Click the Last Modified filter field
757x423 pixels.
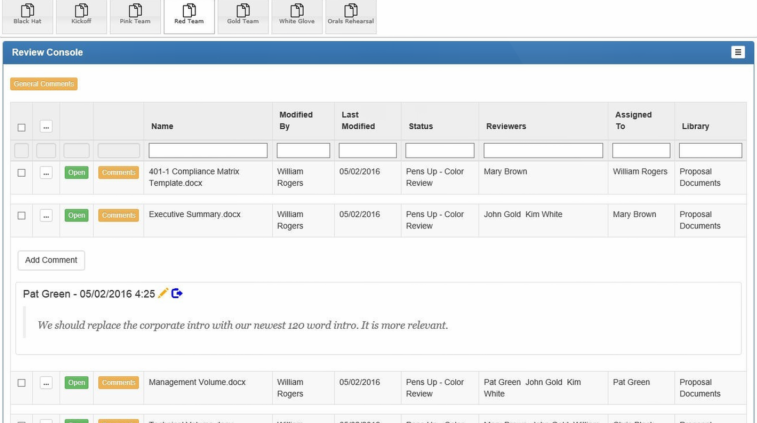tap(367, 151)
